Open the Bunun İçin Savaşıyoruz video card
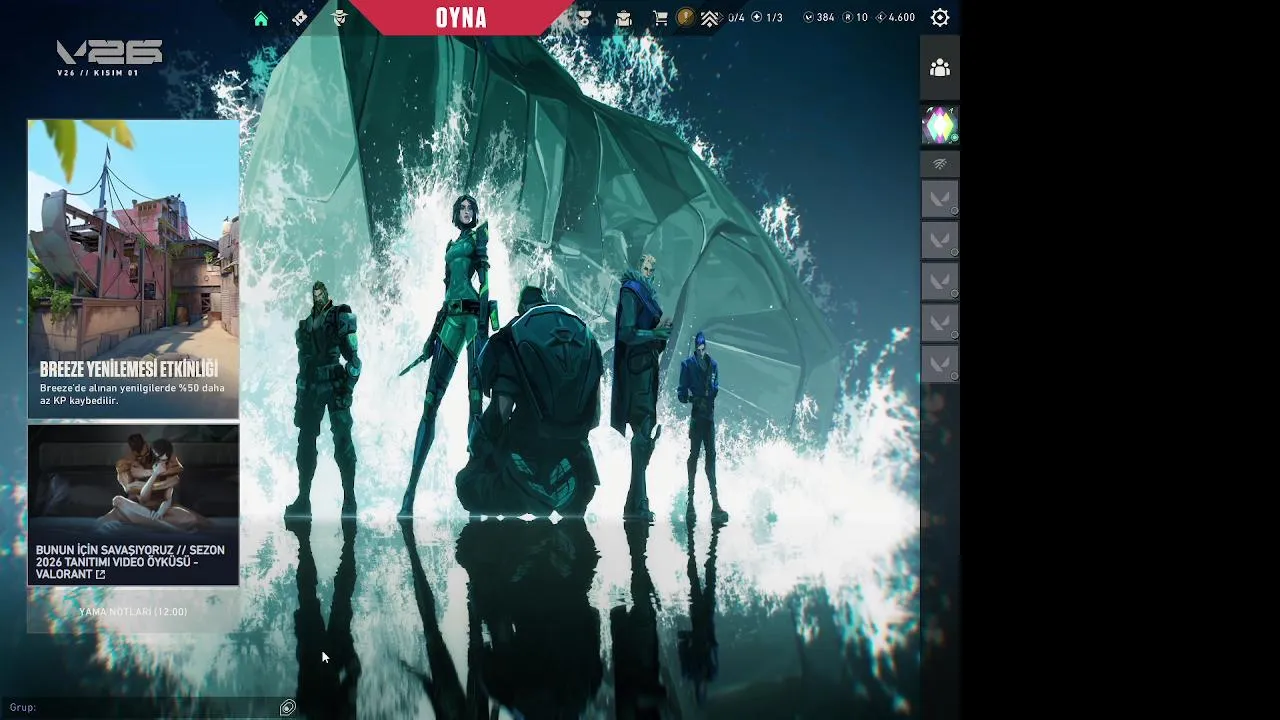Viewport: 1280px width, 720px height. click(133, 505)
